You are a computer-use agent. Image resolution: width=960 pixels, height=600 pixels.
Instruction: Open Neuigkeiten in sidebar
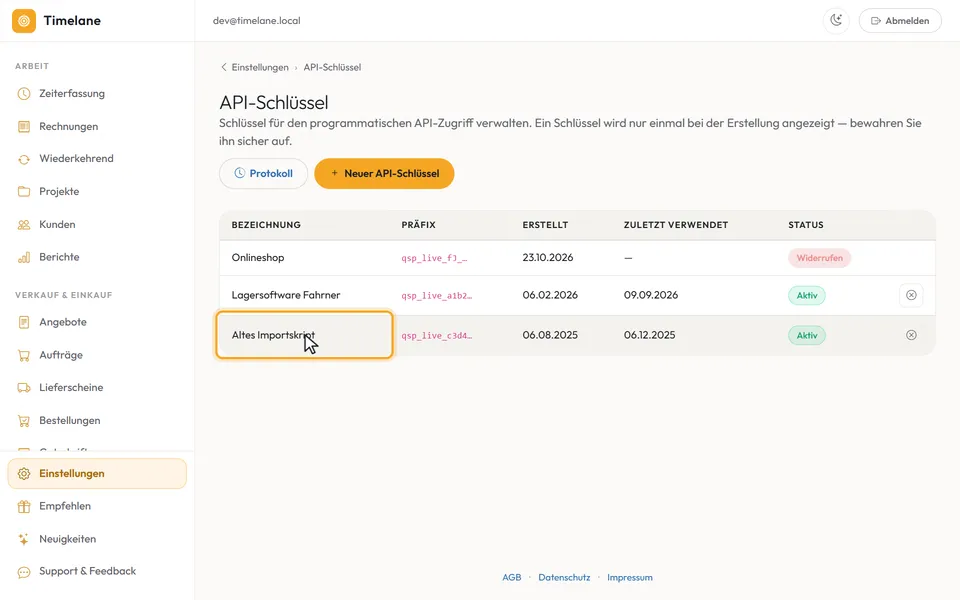pyautogui.click(x=97, y=539)
